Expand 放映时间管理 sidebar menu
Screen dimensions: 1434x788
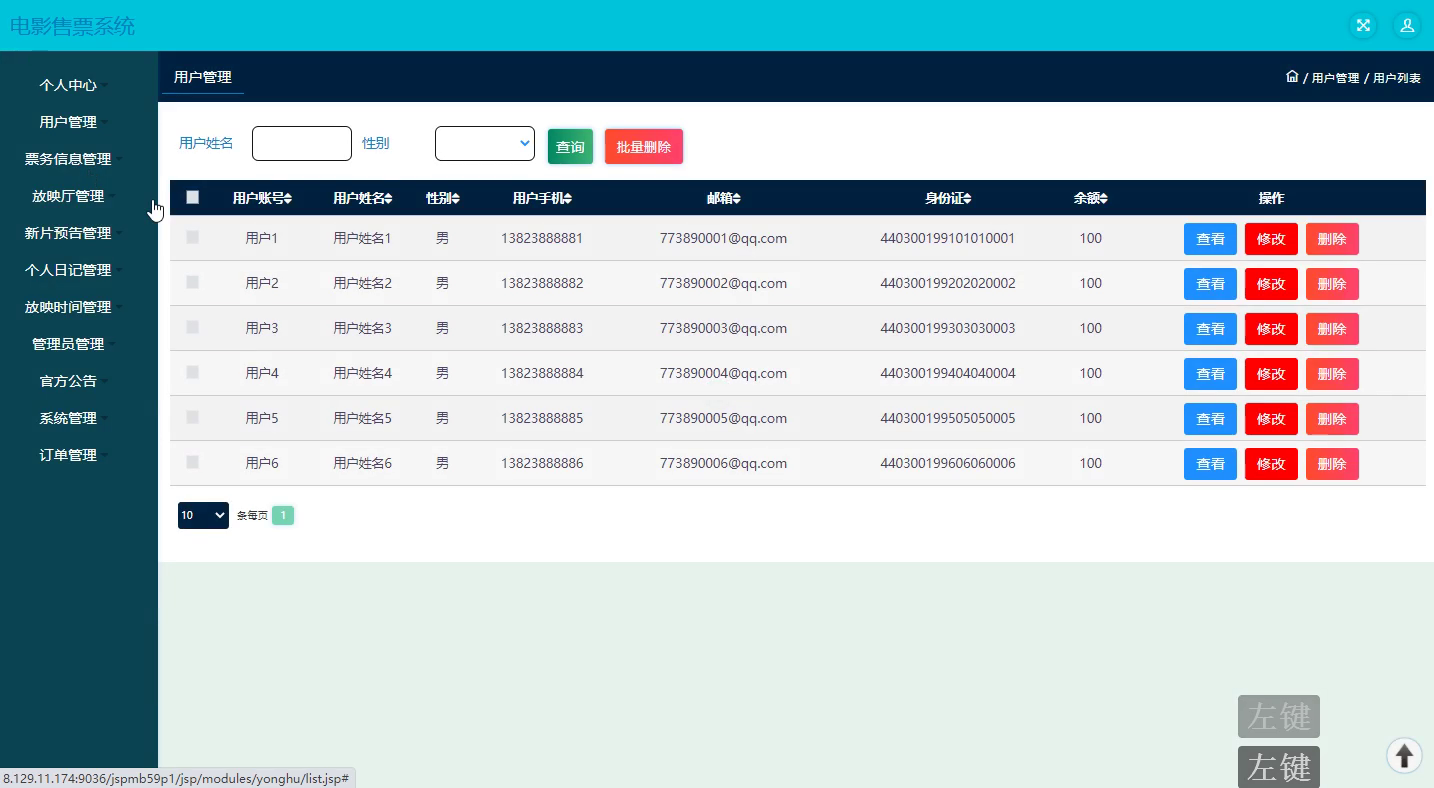click(68, 307)
